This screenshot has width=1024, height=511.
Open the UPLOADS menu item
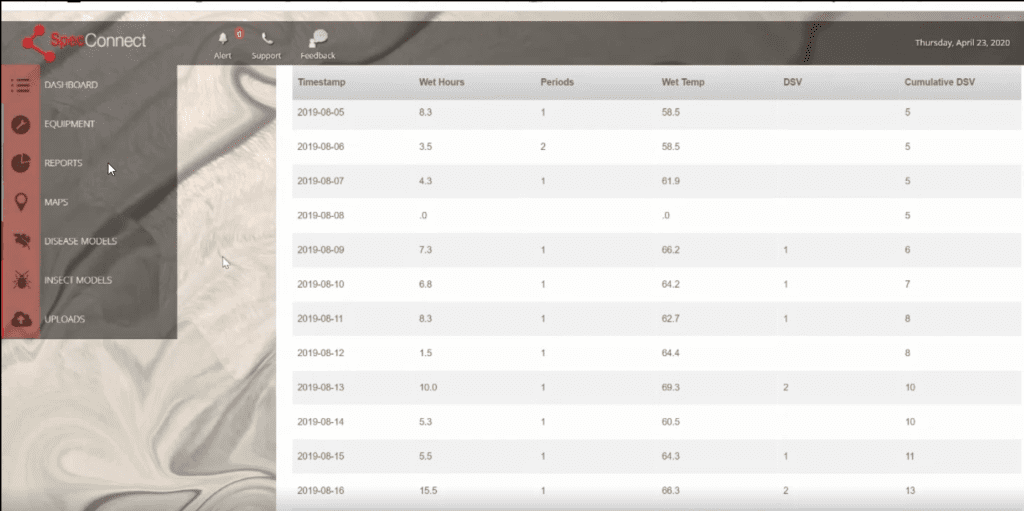[64, 319]
